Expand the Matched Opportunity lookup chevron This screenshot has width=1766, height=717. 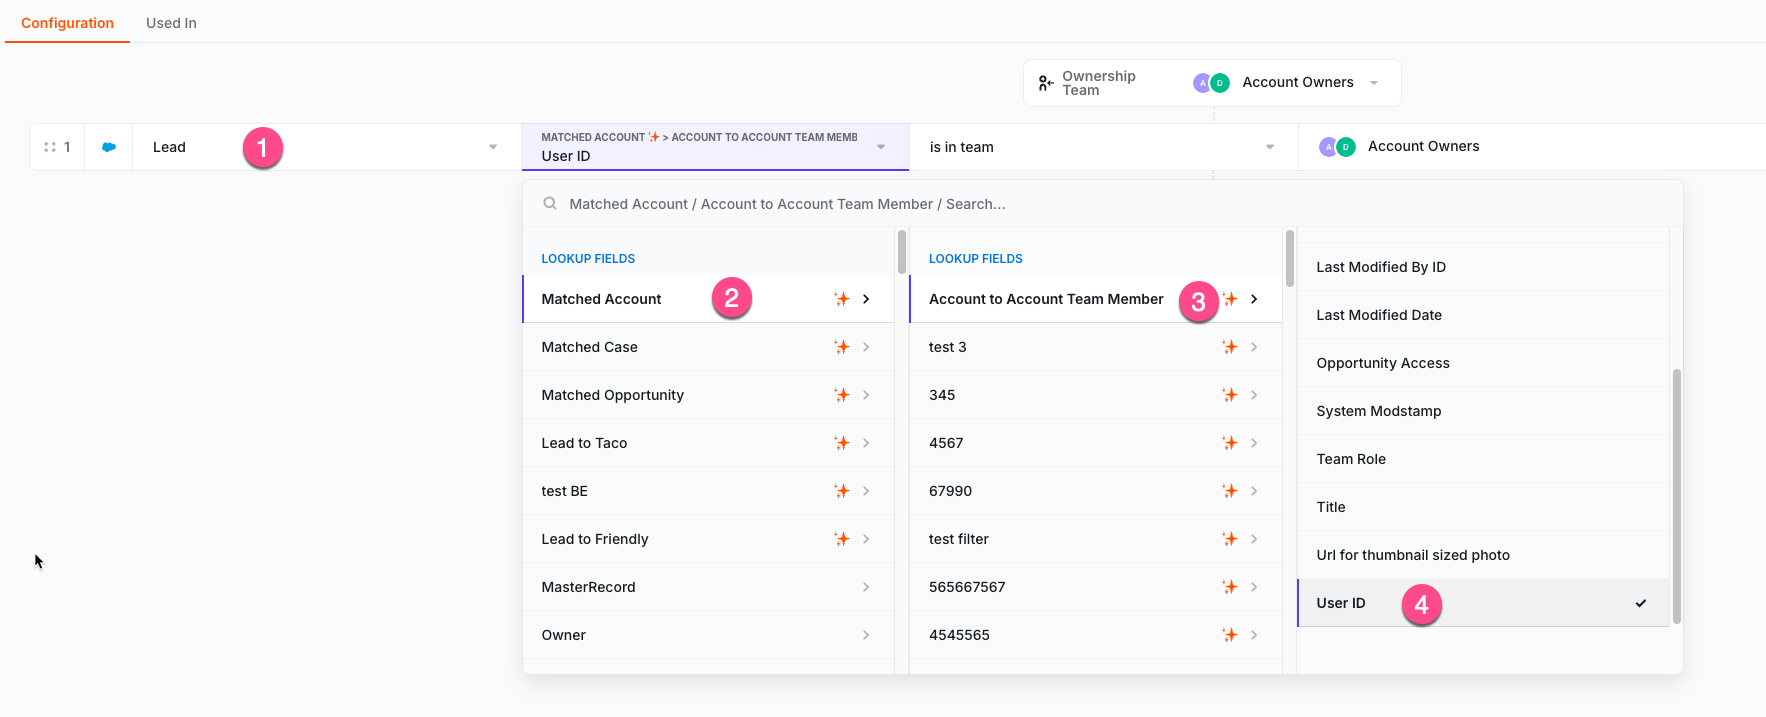click(866, 395)
